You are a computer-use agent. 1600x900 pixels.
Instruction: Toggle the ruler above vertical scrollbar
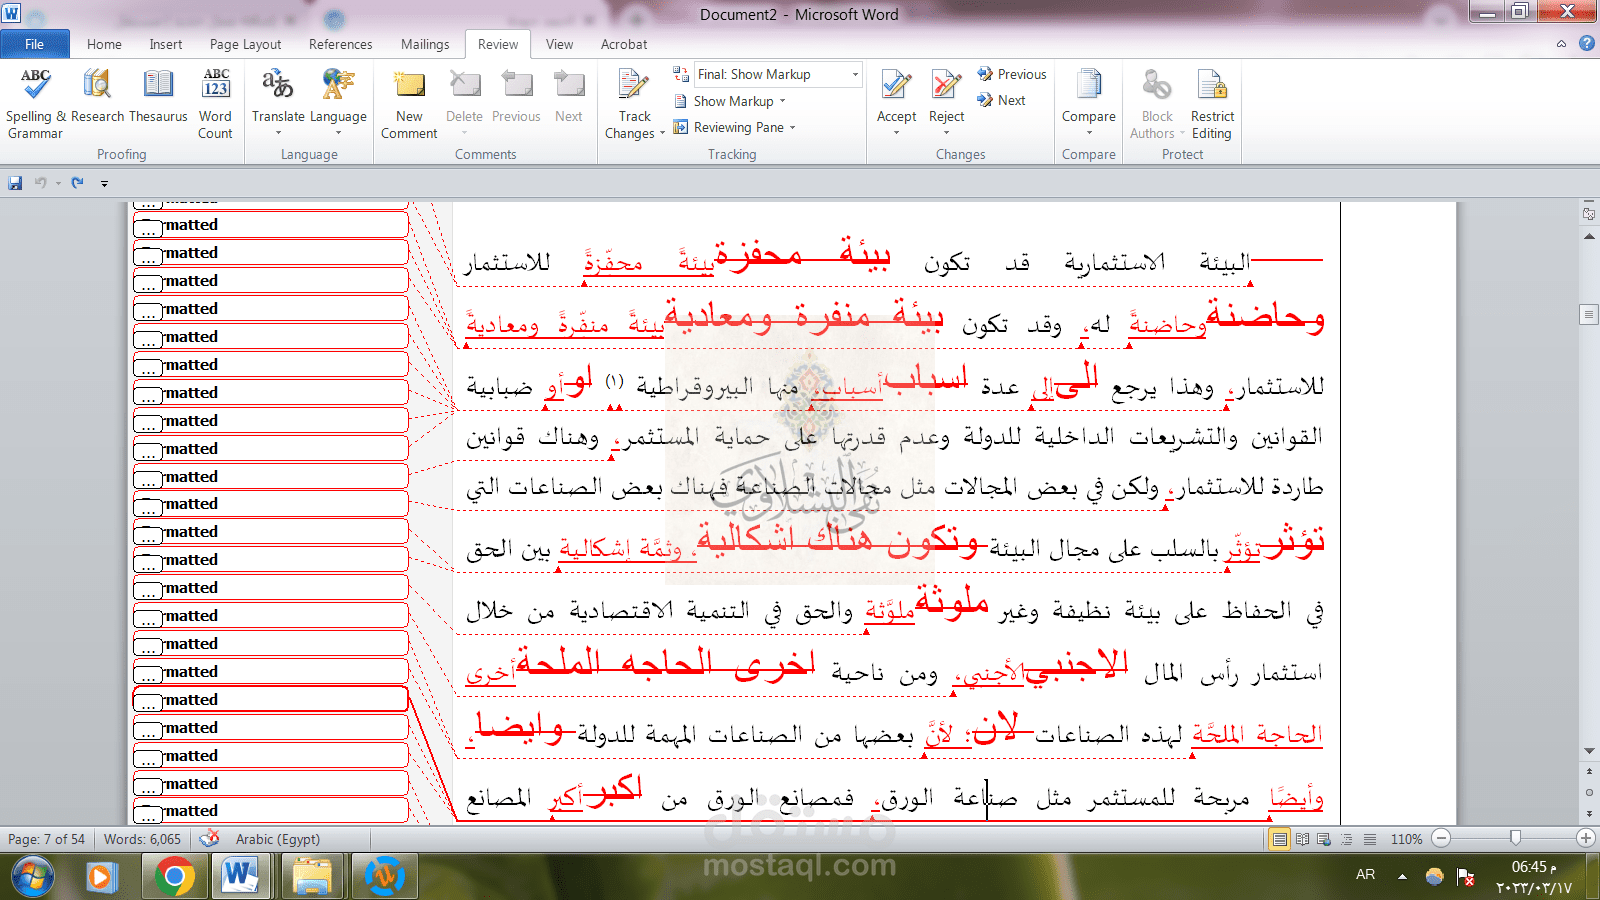1589,214
